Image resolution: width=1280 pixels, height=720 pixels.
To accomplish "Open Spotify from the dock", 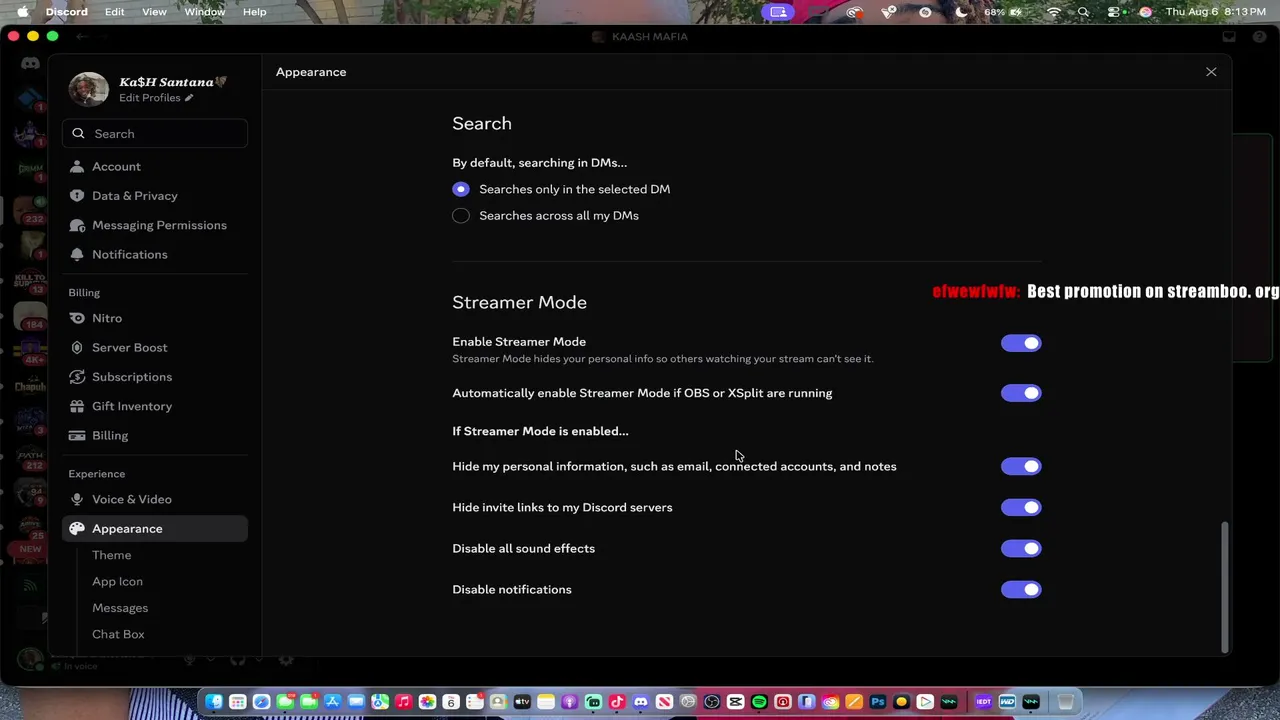I will point(759,702).
